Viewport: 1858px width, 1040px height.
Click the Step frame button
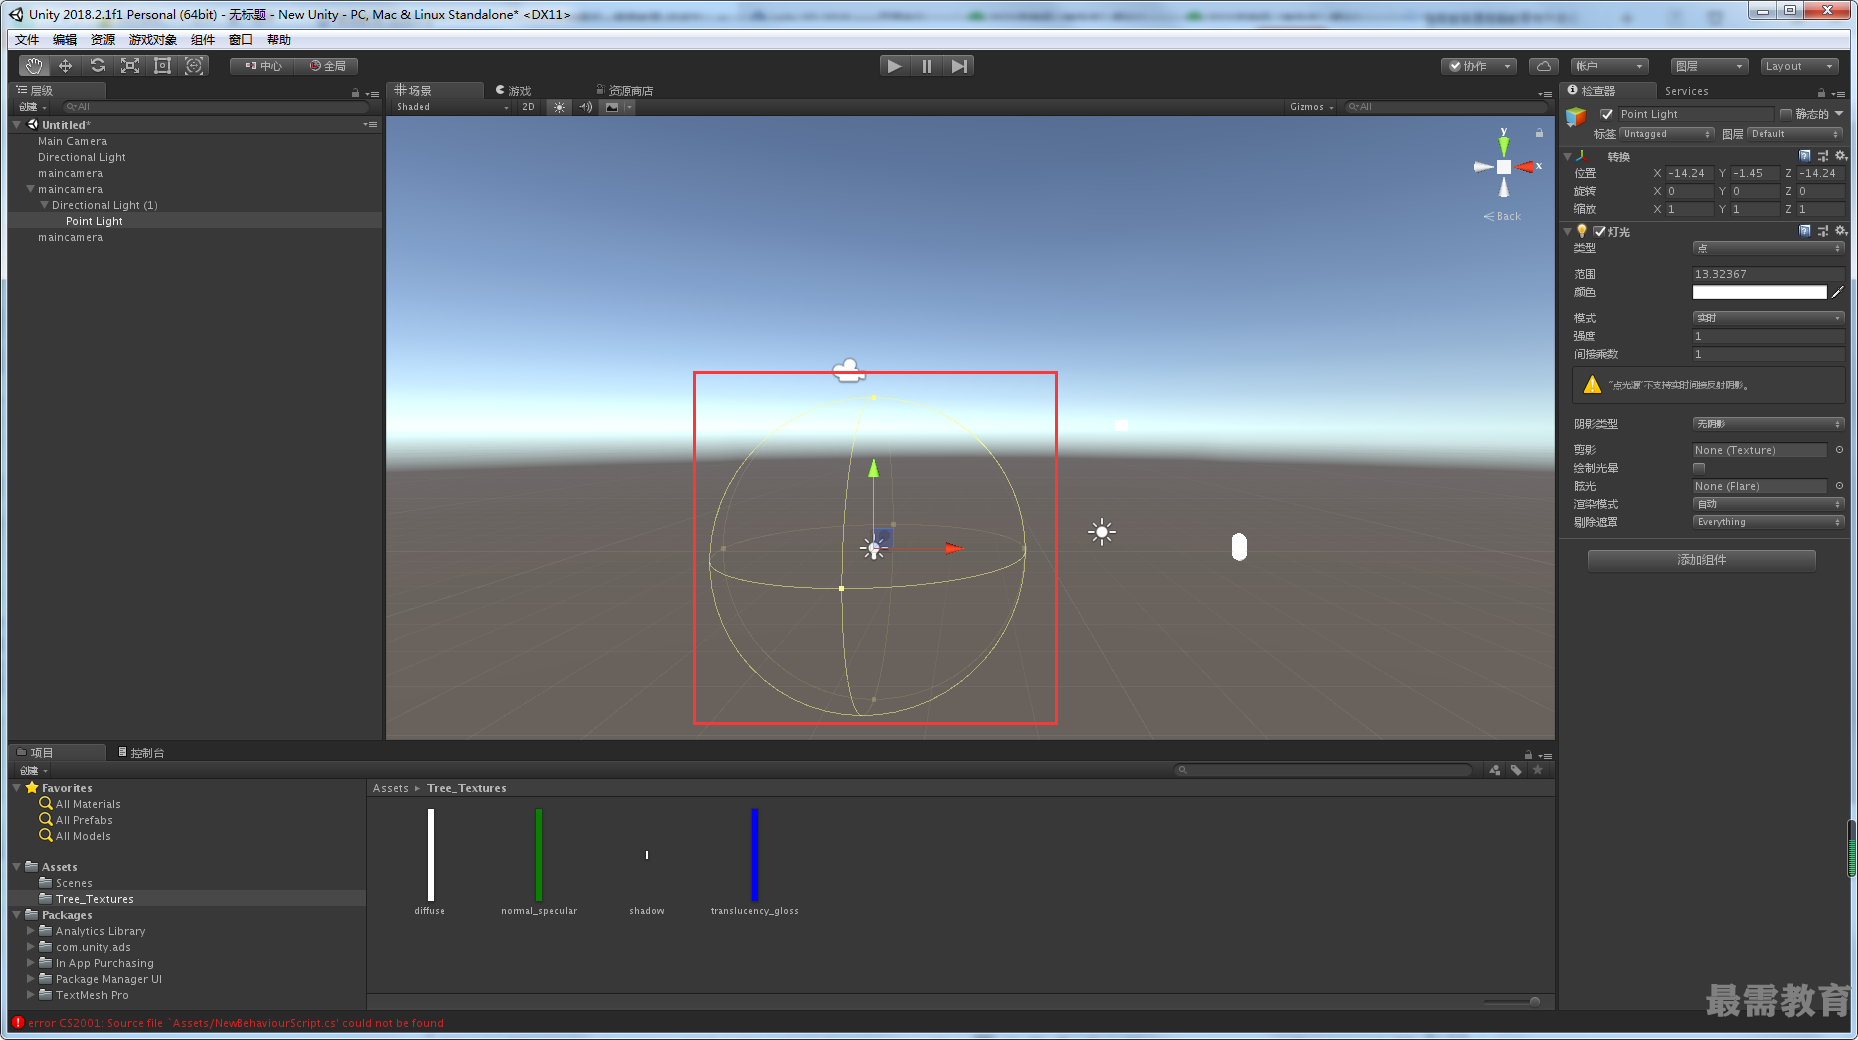pos(959,66)
